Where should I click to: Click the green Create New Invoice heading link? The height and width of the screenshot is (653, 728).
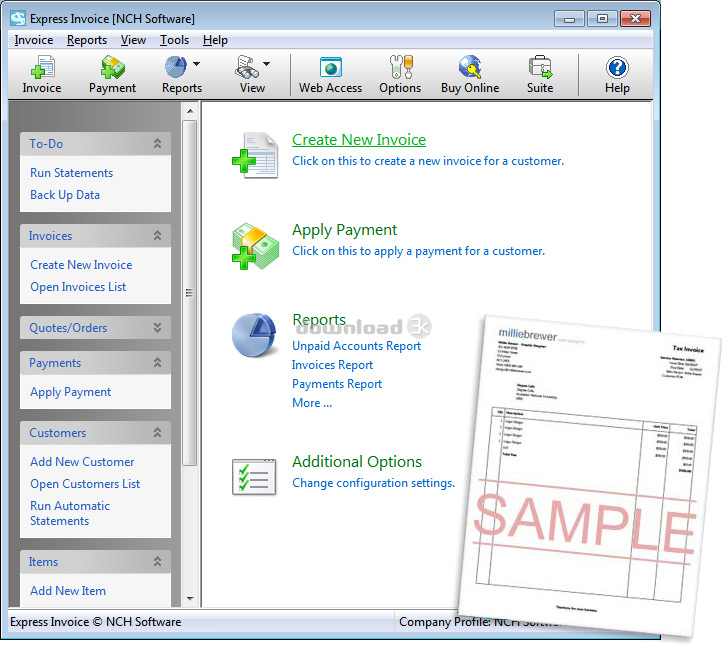[359, 139]
